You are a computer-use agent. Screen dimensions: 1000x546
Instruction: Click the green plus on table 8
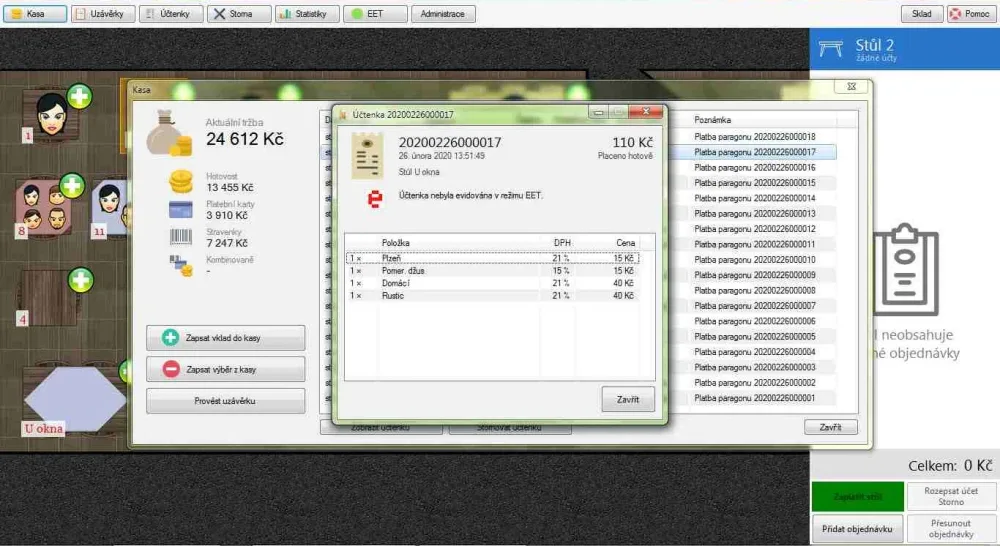(x=71, y=186)
